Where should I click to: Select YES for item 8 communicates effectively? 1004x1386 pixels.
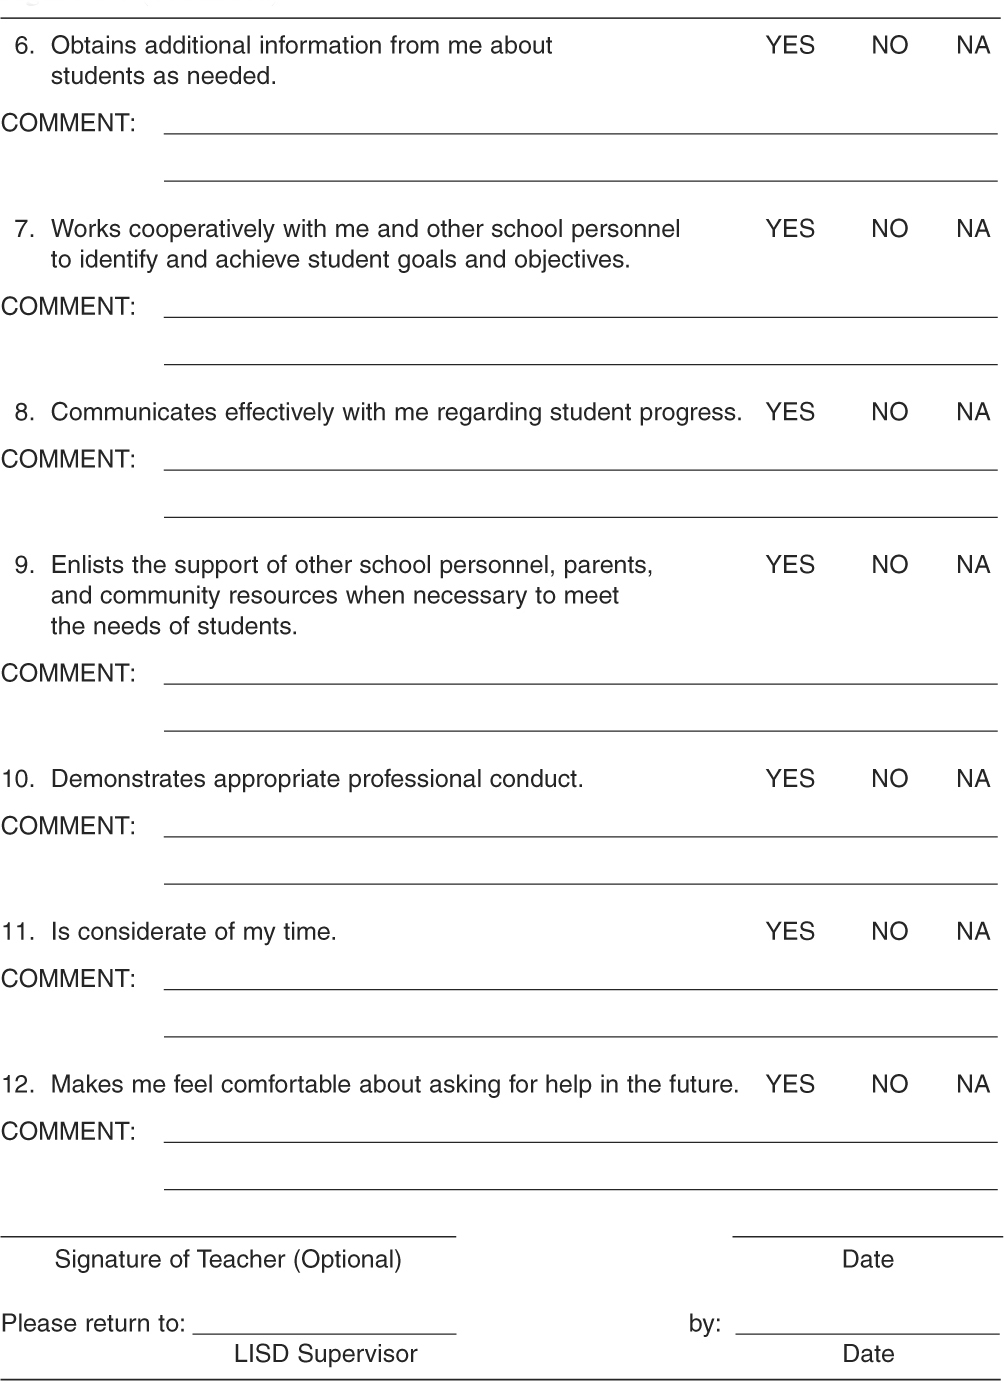coord(790,412)
